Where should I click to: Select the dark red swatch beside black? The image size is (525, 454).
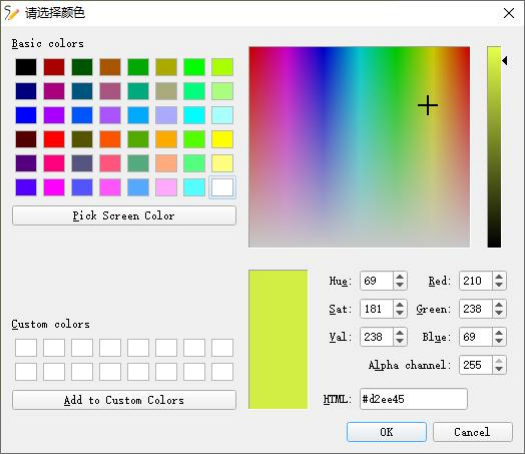[x=54, y=67]
